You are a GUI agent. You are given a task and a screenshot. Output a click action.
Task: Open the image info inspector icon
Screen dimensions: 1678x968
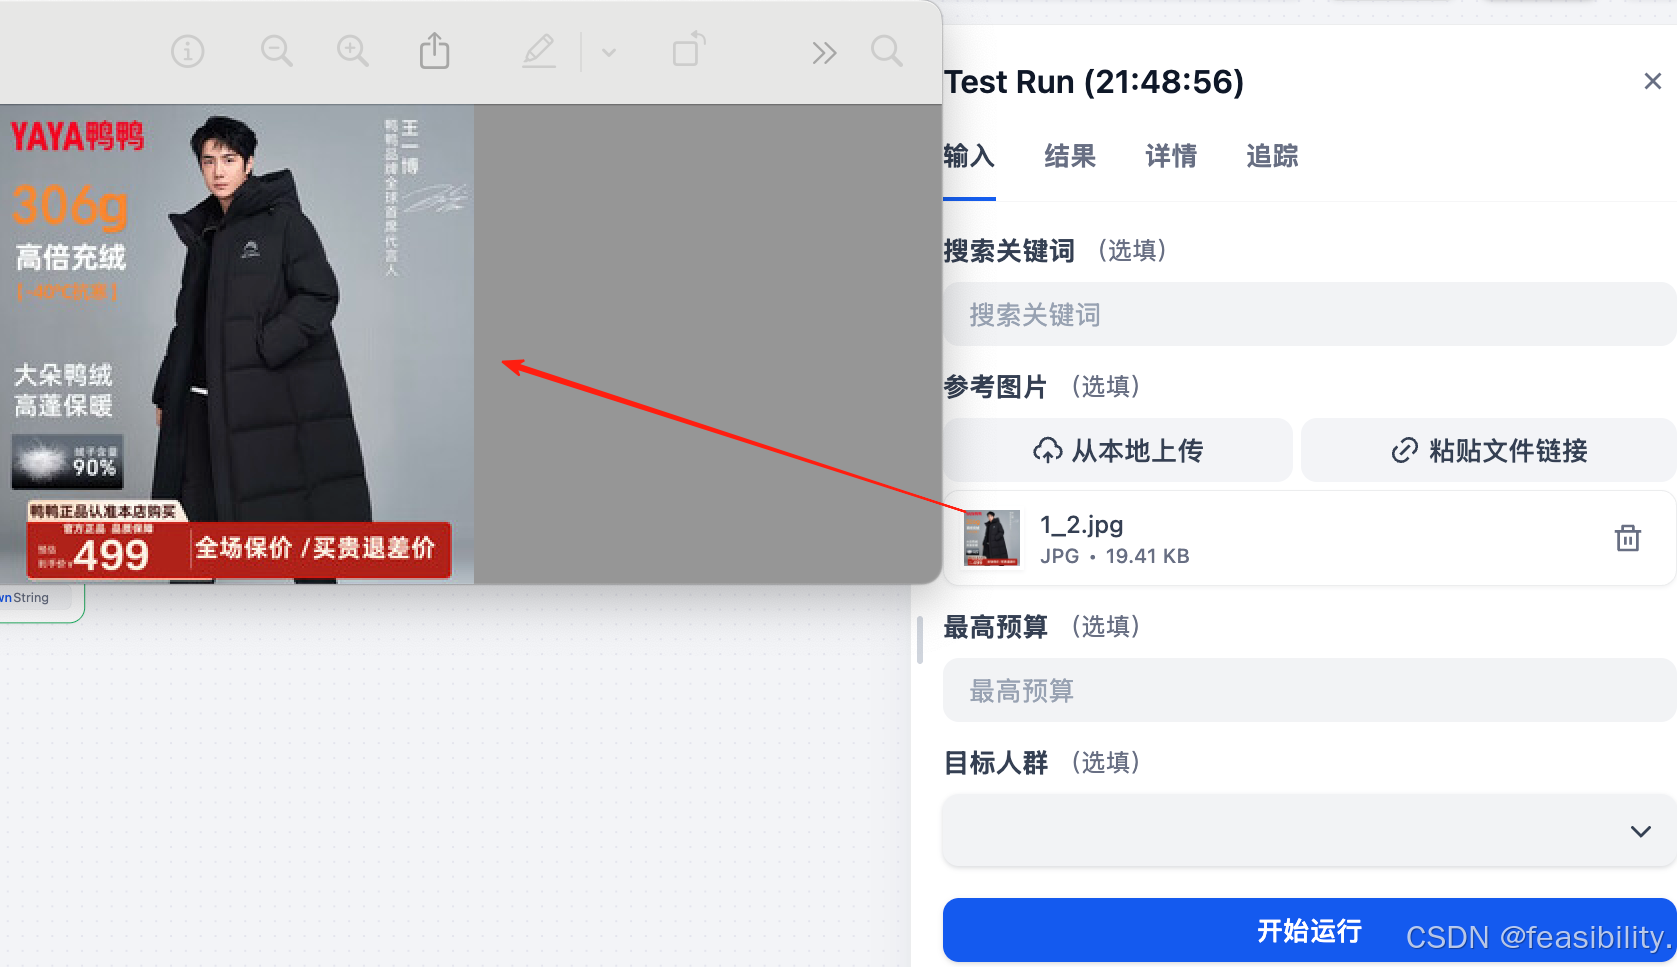tap(187, 51)
